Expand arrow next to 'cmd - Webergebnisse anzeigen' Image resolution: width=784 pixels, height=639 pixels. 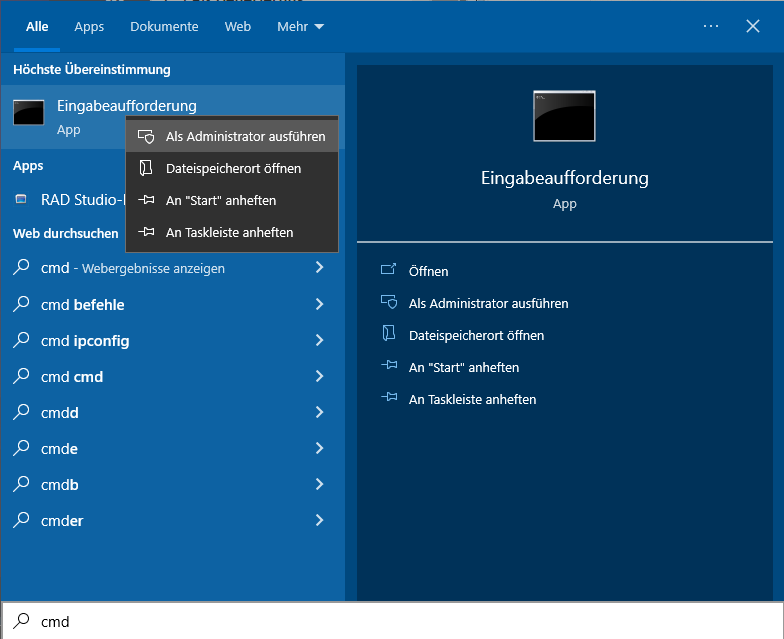pos(320,268)
